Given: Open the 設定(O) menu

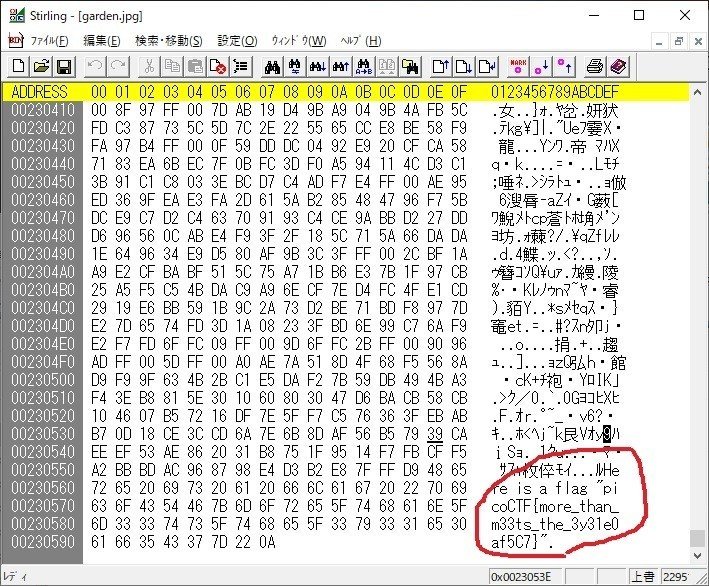Looking at the screenshot, I should click(237, 41).
